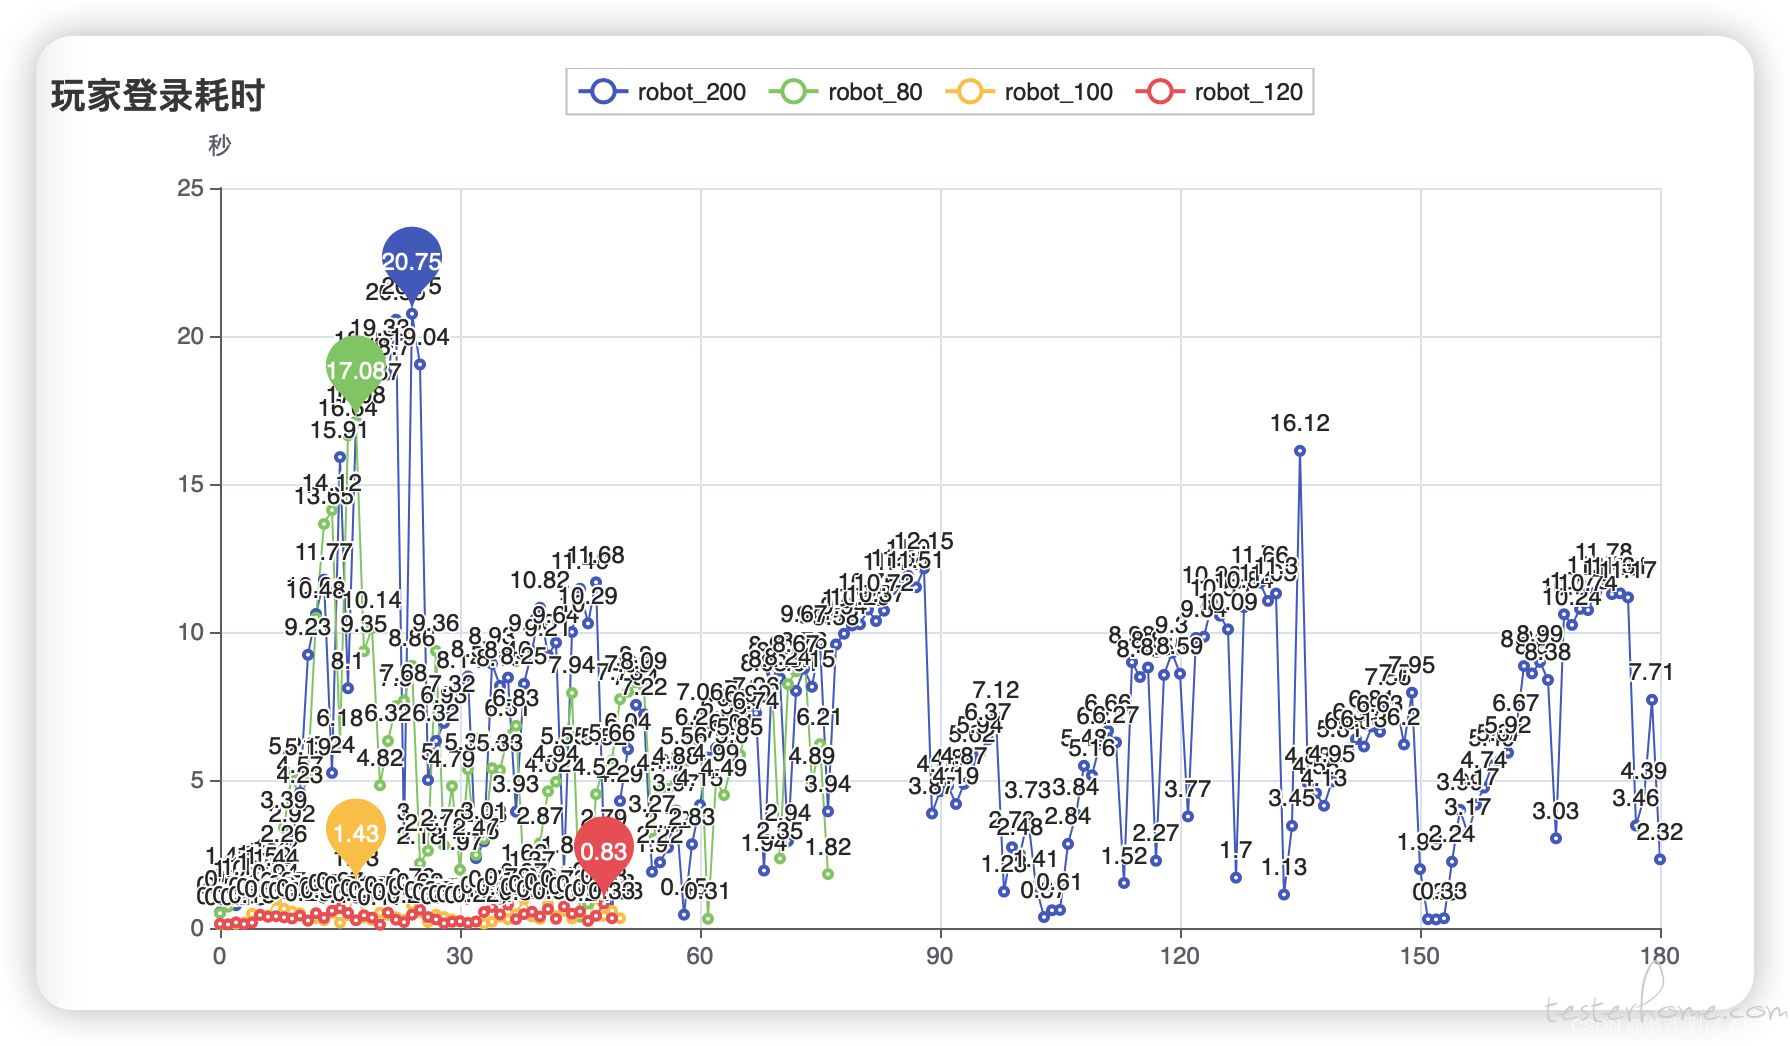Click the blue 20.75 max marker pin
Viewport: 1790px width, 1046px height.
point(411,260)
